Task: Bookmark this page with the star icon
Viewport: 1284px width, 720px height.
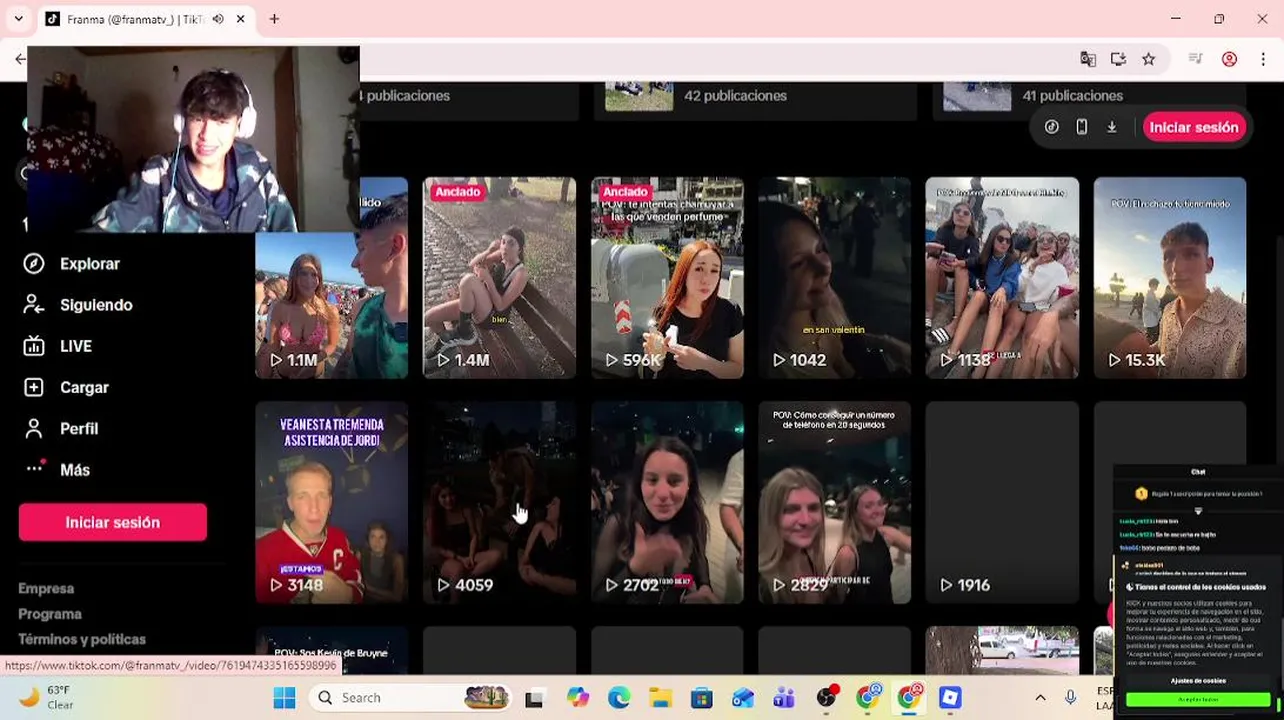Action: [x=1148, y=59]
